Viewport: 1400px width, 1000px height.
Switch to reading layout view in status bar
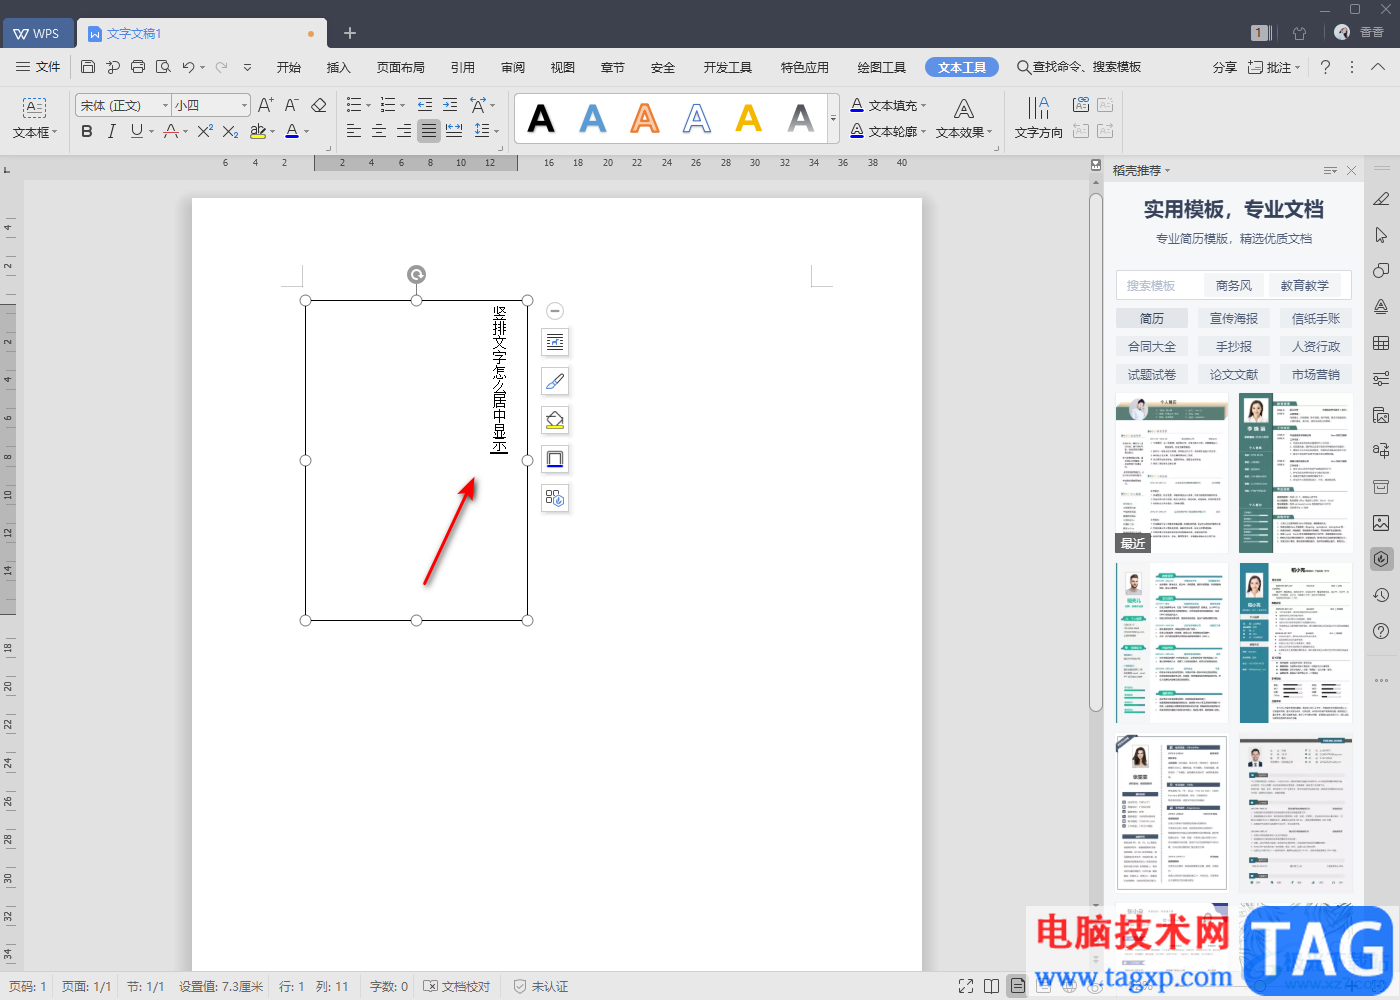click(991, 986)
